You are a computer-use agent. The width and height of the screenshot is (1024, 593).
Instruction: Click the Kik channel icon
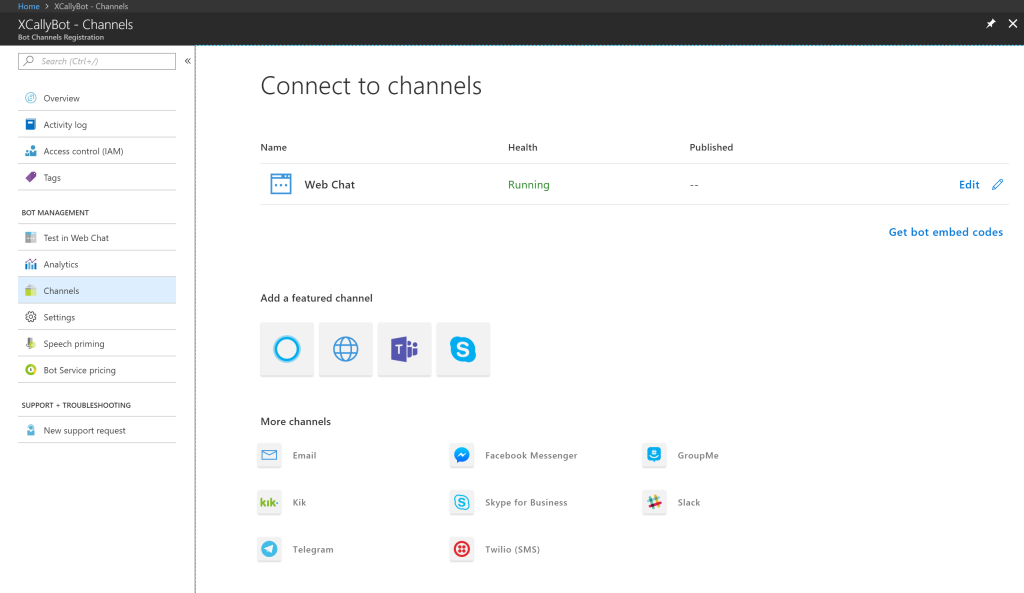click(269, 502)
